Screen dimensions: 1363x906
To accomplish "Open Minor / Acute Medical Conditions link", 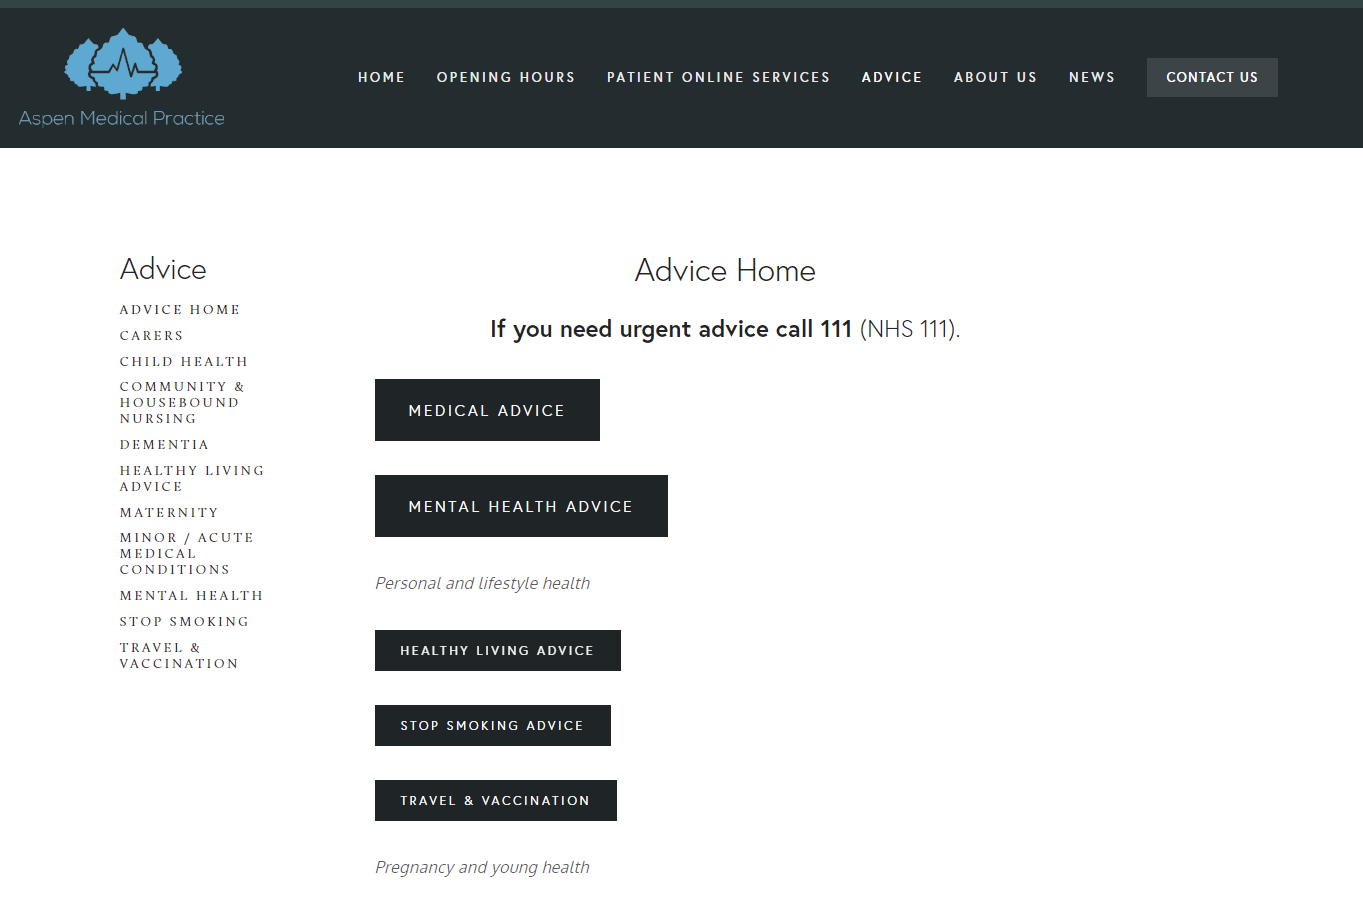I will (186, 554).
